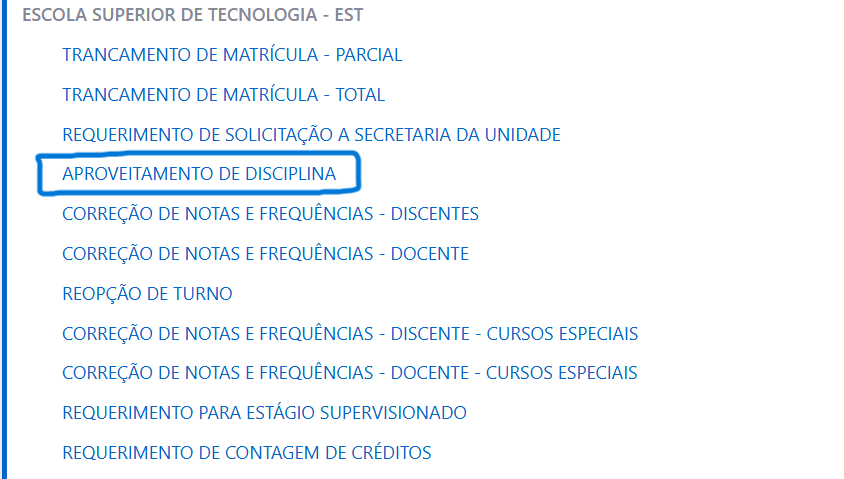
Task: Open Requerimento de Contagem de Créditos
Action: 246,452
